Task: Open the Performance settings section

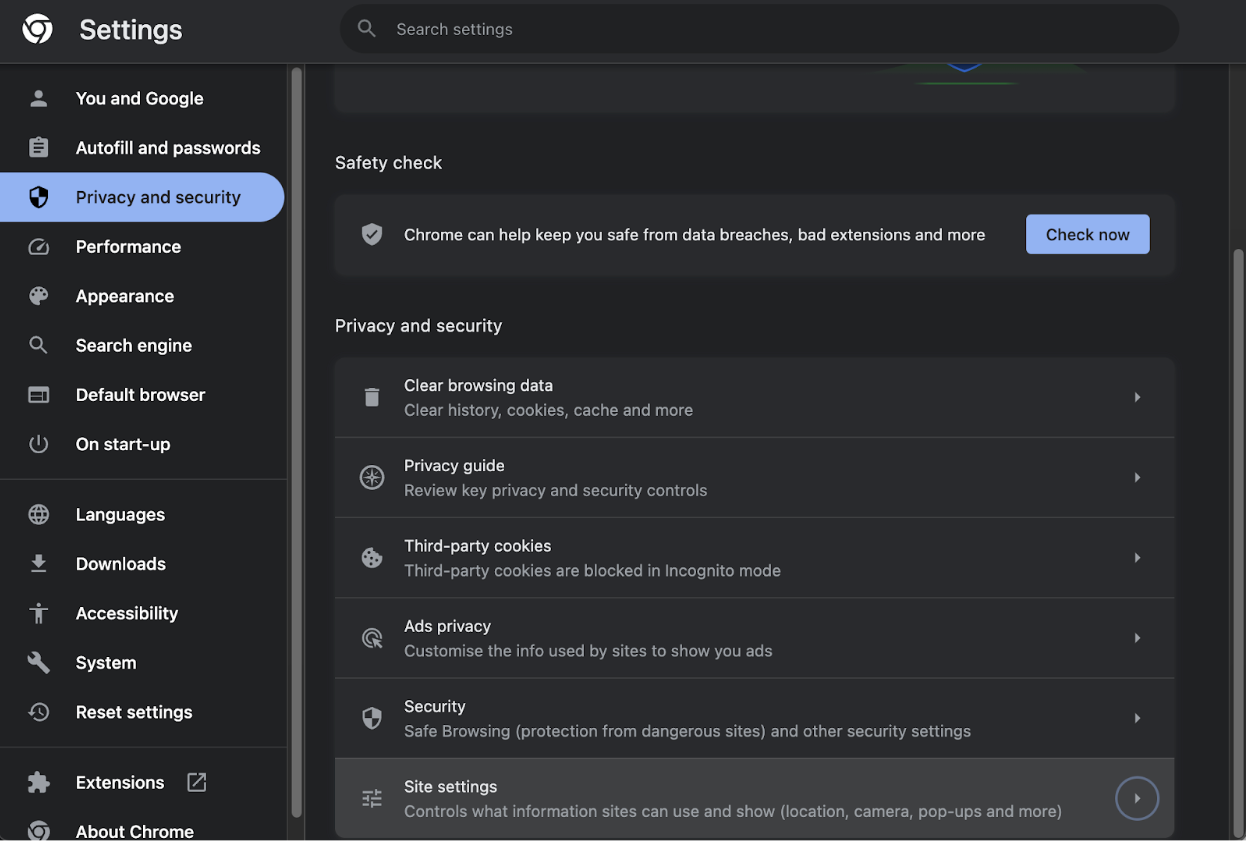Action: [128, 246]
